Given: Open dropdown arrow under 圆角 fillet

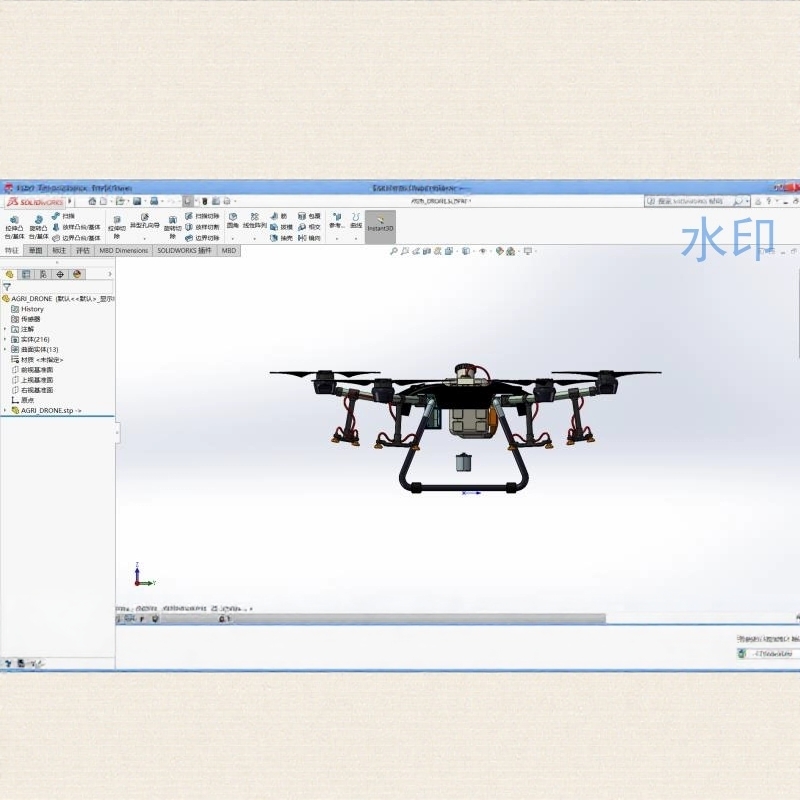Looking at the screenshot, I should point(233,238).
